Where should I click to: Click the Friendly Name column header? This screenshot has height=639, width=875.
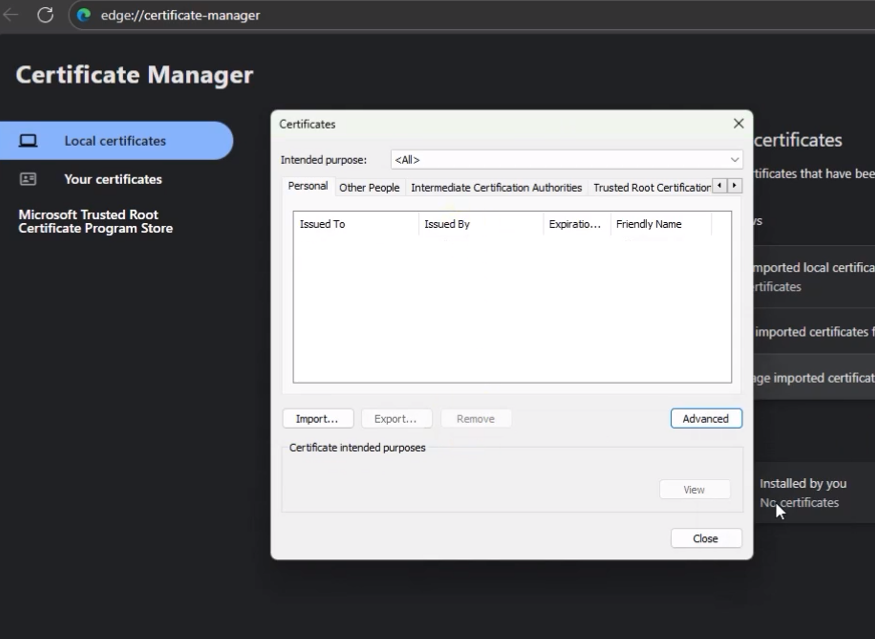pos(660,224)
